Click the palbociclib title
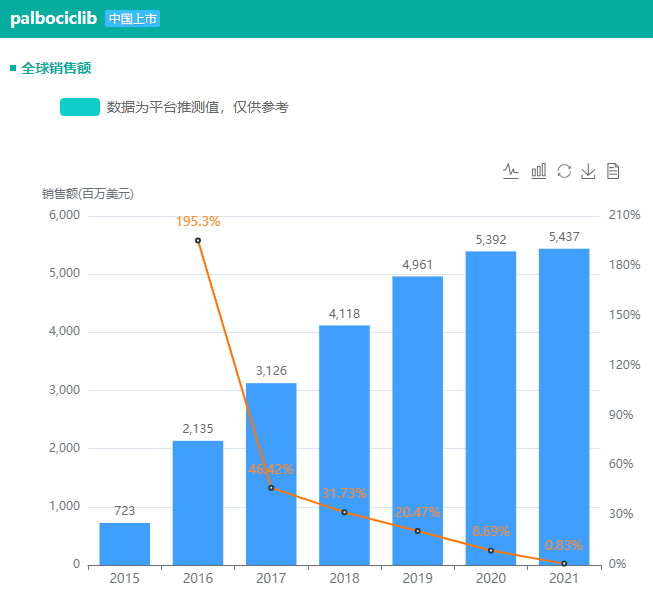This screenshot has height=604, width=653. coord(53,19)
